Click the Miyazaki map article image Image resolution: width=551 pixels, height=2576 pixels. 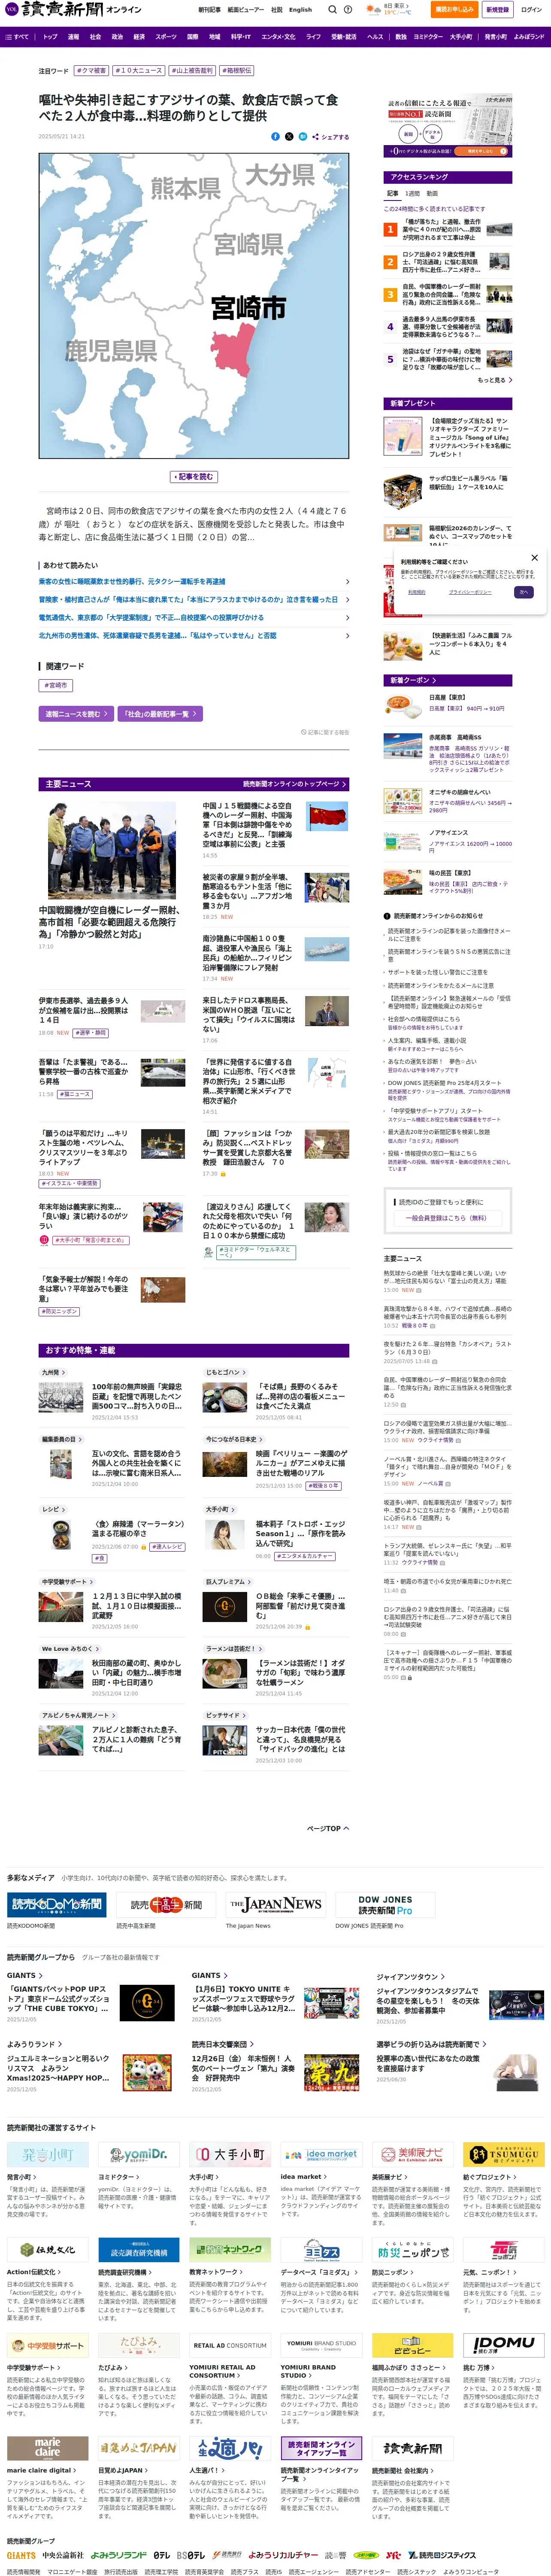coord(194,306)
